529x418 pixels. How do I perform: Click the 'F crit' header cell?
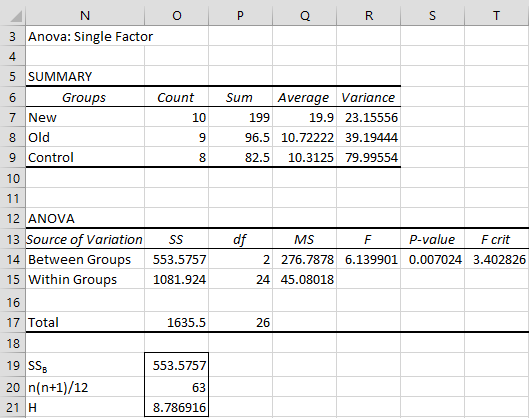(497, 239)
